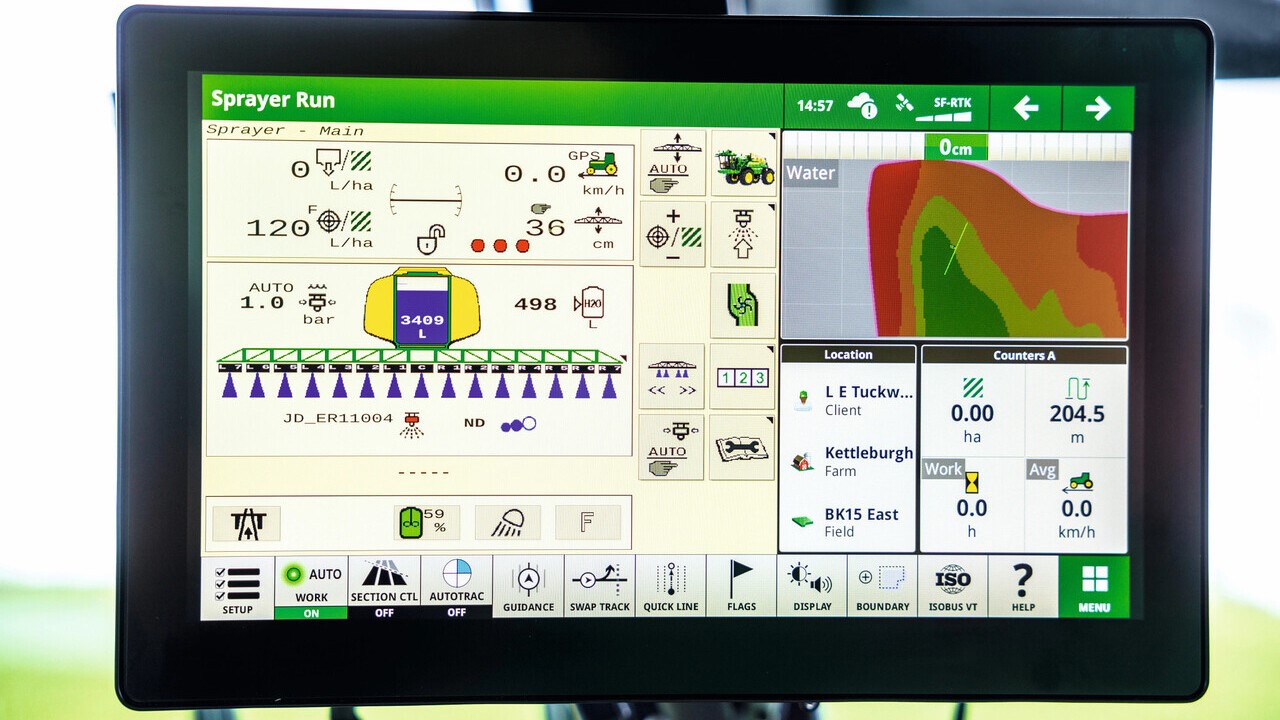
Task: Select client L E Tuckw... row
Action: click(x=848, y=400)
